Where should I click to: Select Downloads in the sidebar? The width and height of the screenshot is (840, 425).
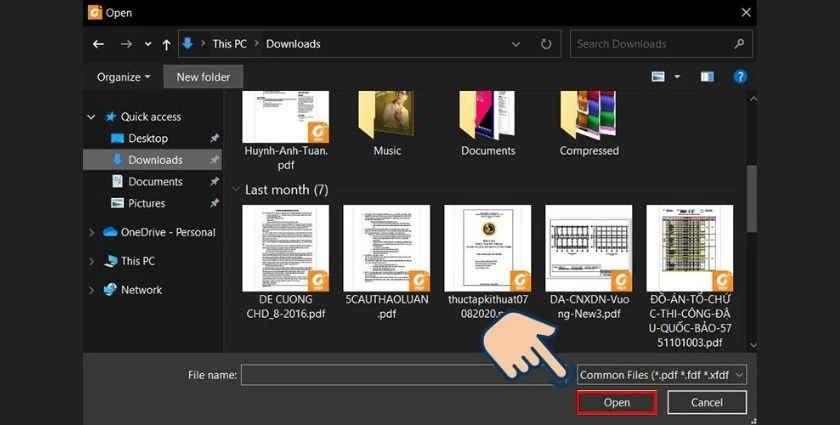click(x=152, y=160)
